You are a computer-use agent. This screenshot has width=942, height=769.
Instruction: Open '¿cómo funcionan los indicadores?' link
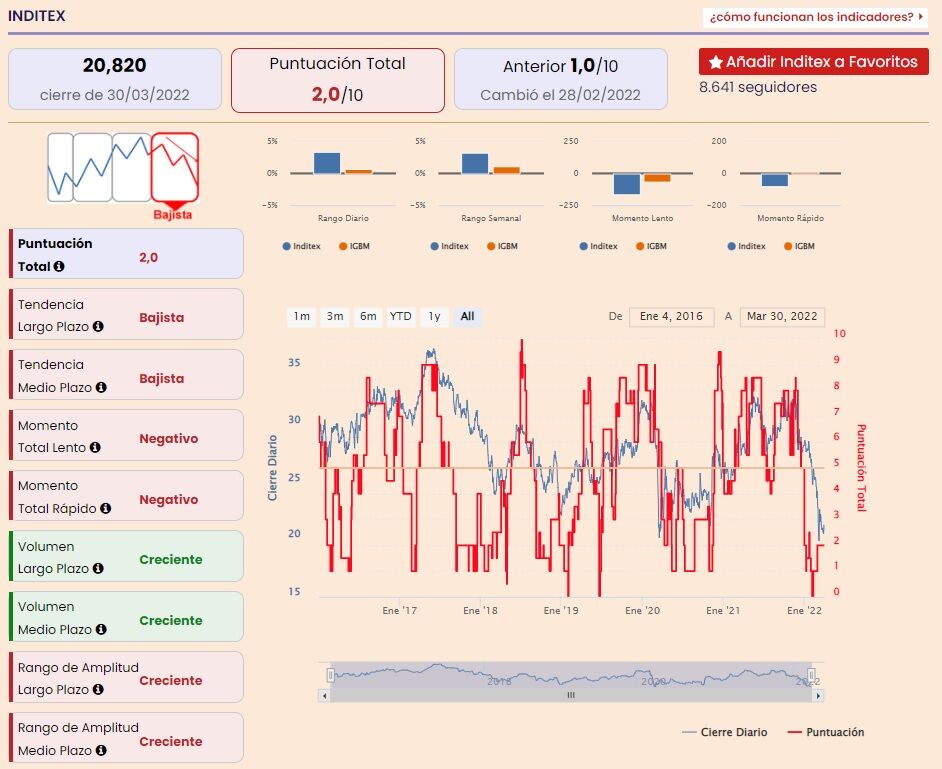816,17
